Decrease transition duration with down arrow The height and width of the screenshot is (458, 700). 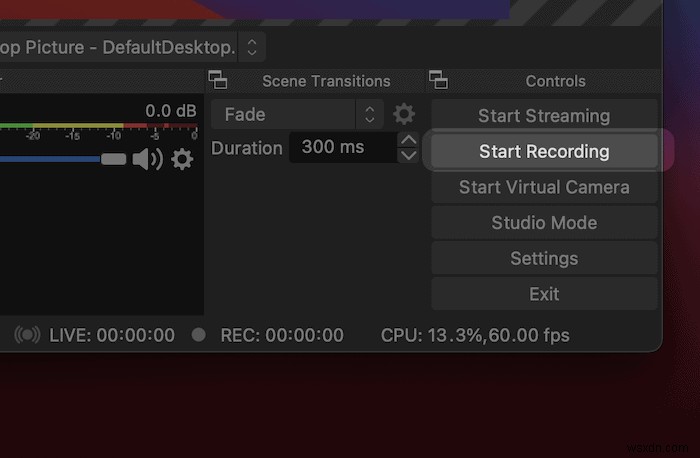point(408,155)
